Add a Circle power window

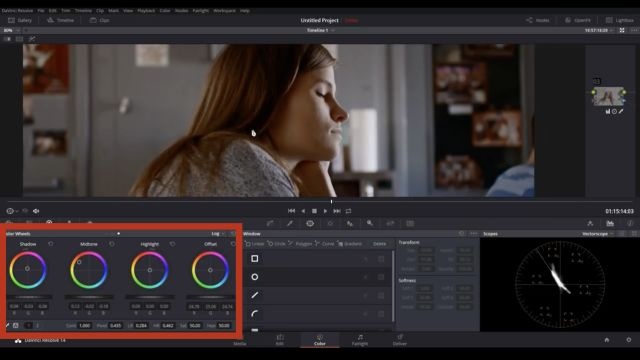pyautogui.click(x=276, y=244)
